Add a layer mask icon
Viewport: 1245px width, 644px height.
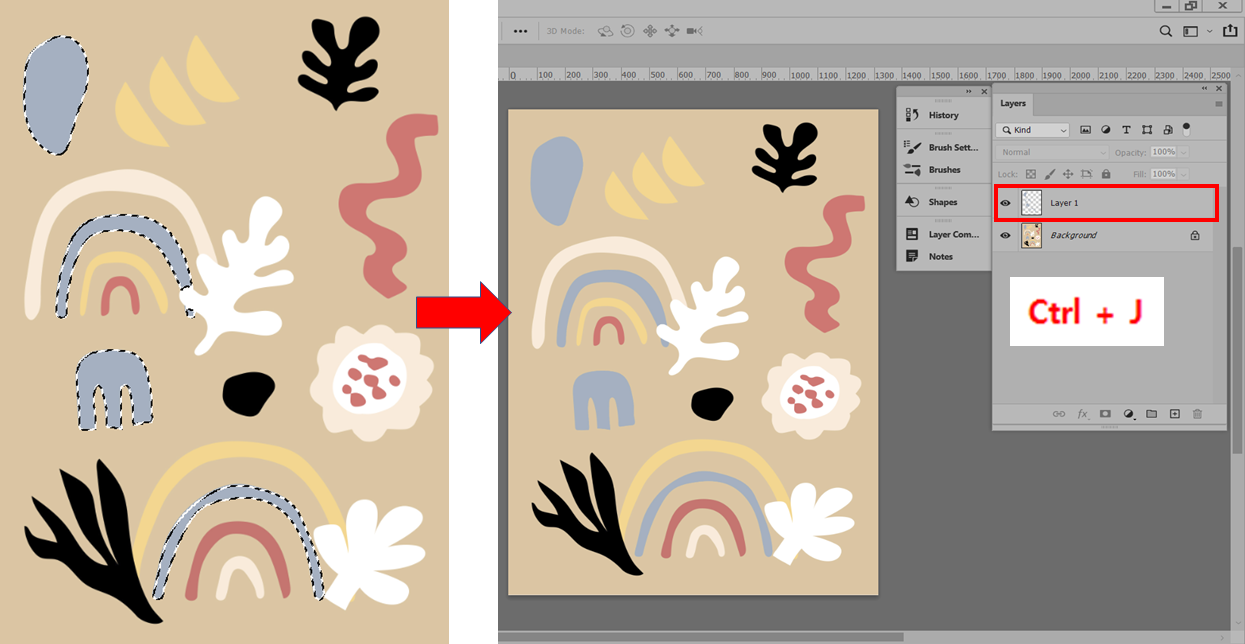coord(1105,414)
